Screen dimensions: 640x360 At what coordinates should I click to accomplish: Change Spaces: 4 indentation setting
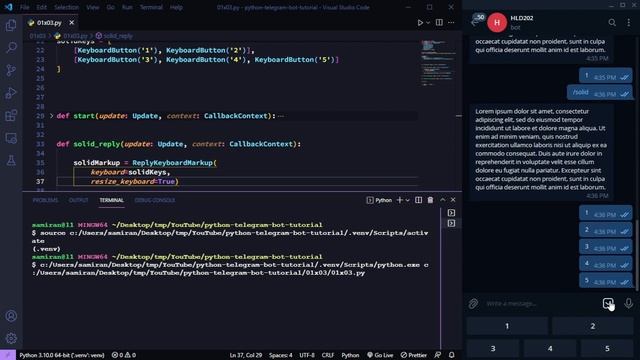(x=280, y=355)
